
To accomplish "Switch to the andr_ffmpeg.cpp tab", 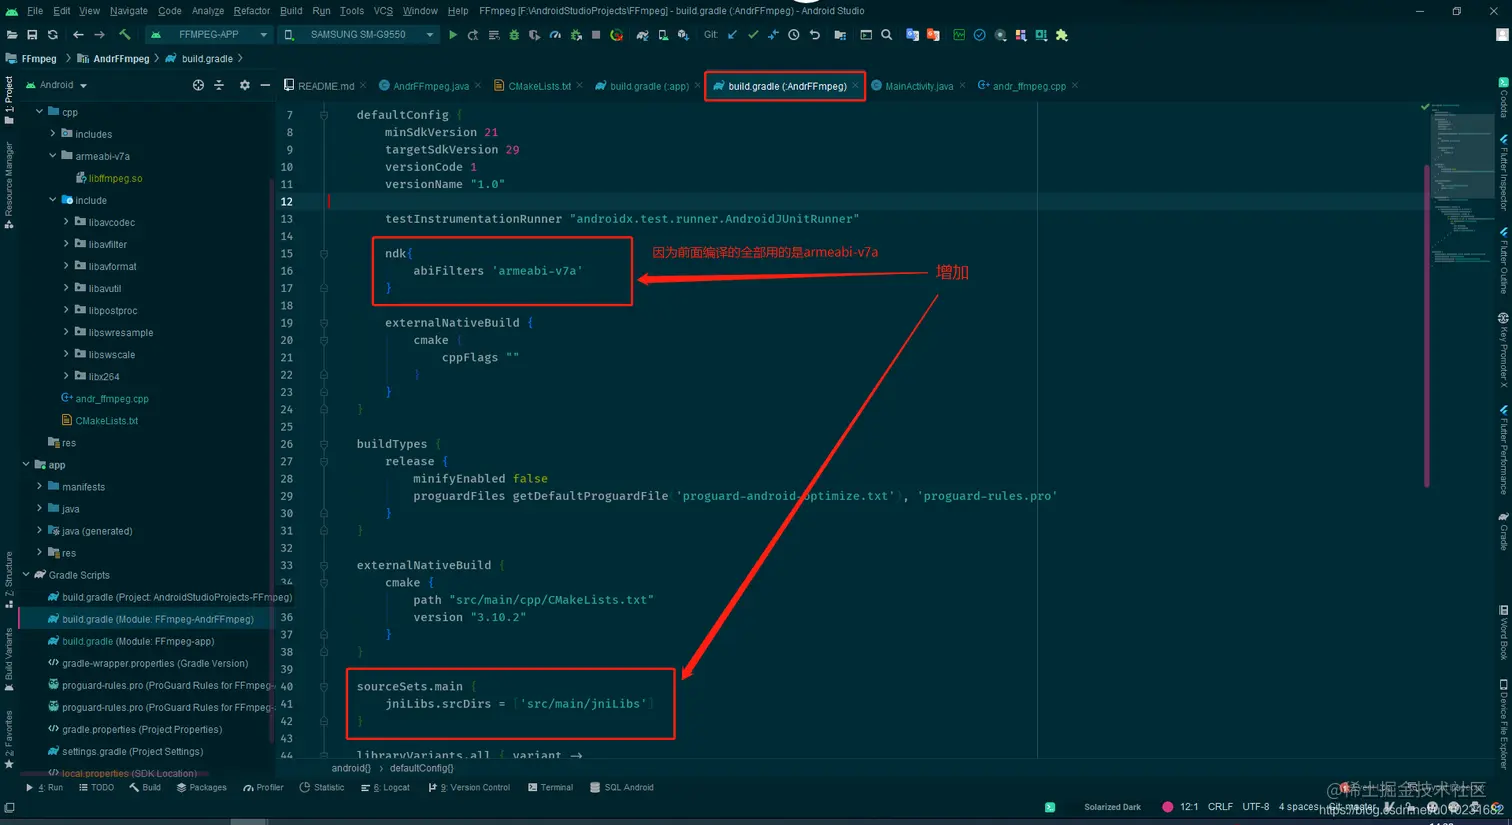I will [x=1028, y=86].
